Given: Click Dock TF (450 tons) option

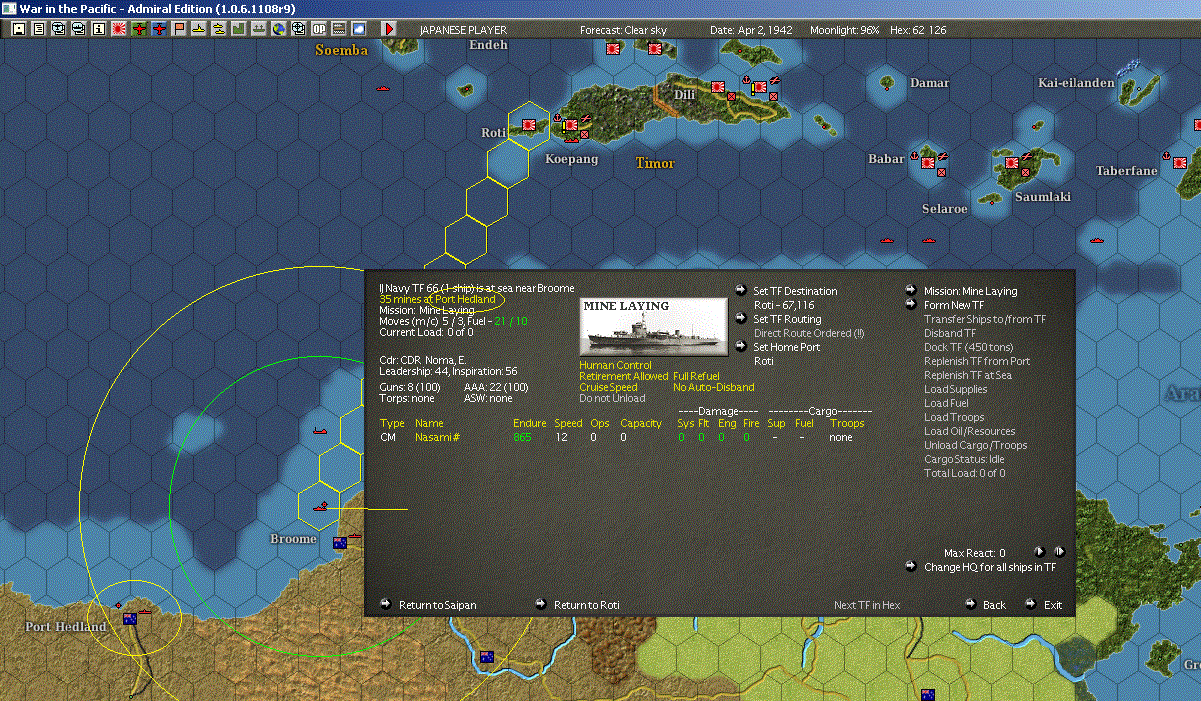Looking at the screenshot, I should (969, 347).
